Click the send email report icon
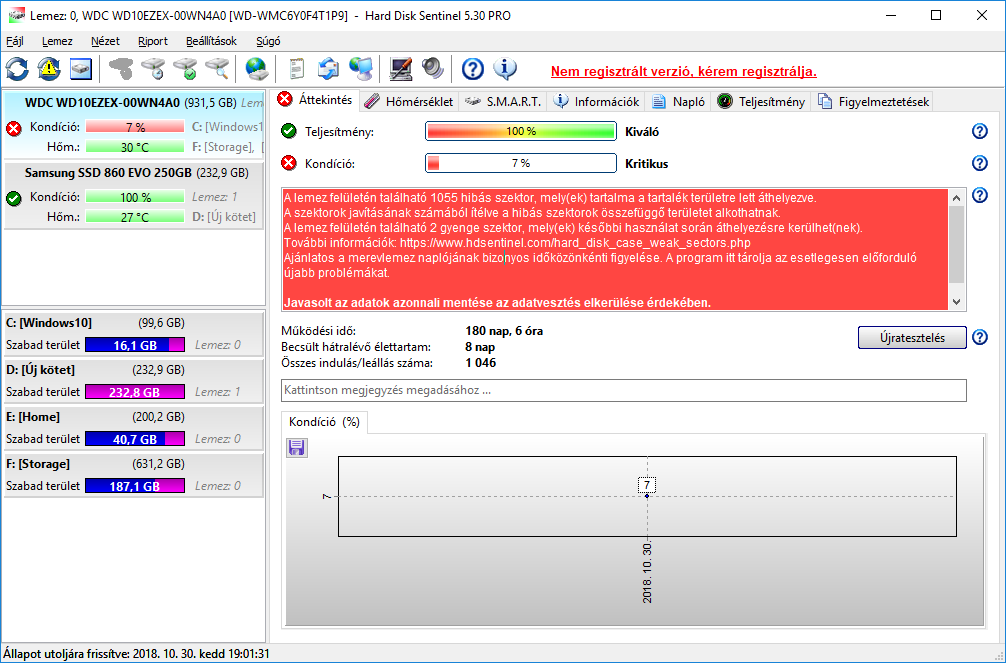1006x663 pixels. [x=328, y=69]
